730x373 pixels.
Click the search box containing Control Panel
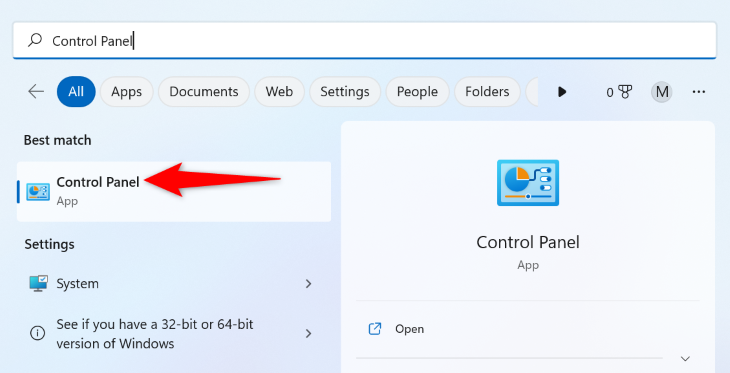[364, 41]
